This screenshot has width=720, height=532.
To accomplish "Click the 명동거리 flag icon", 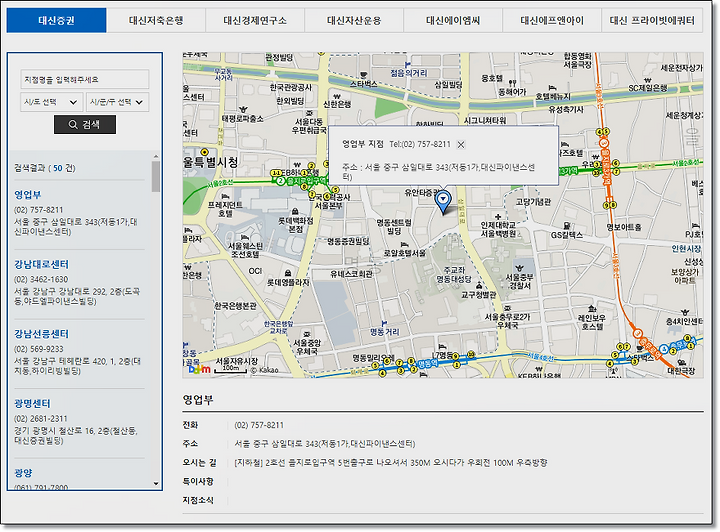I will [x=384, y=324].
